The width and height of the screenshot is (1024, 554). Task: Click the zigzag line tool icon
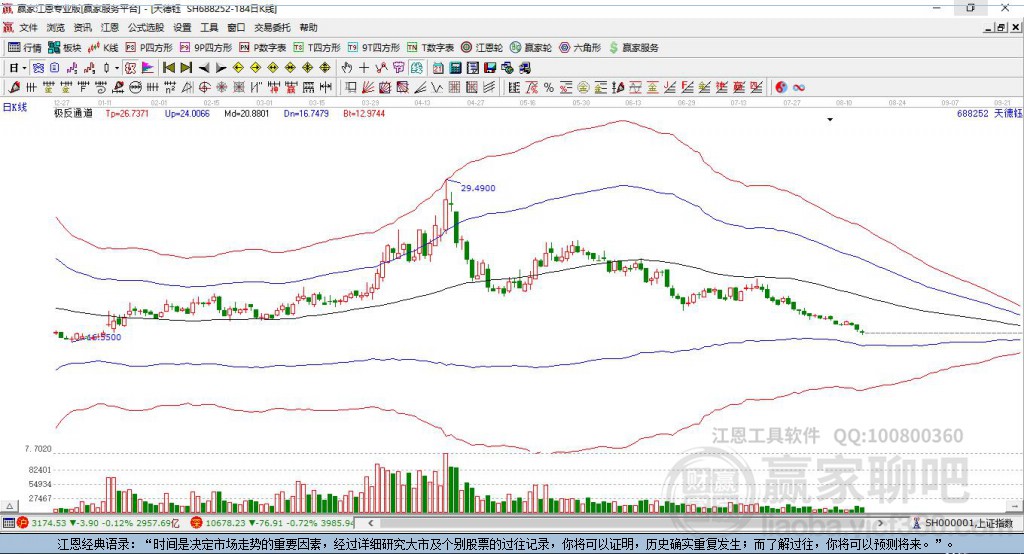(x=437, y=88)
